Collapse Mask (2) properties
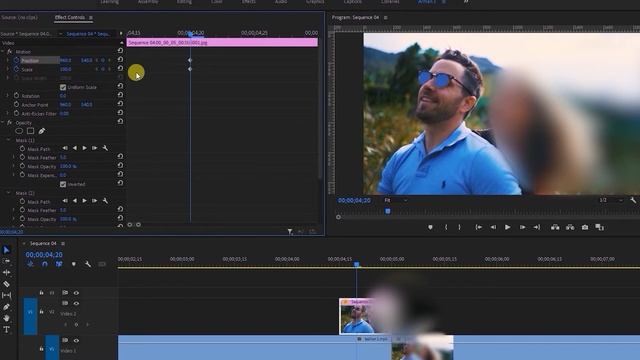Viewport: 640px width, 360px height. 9,193
